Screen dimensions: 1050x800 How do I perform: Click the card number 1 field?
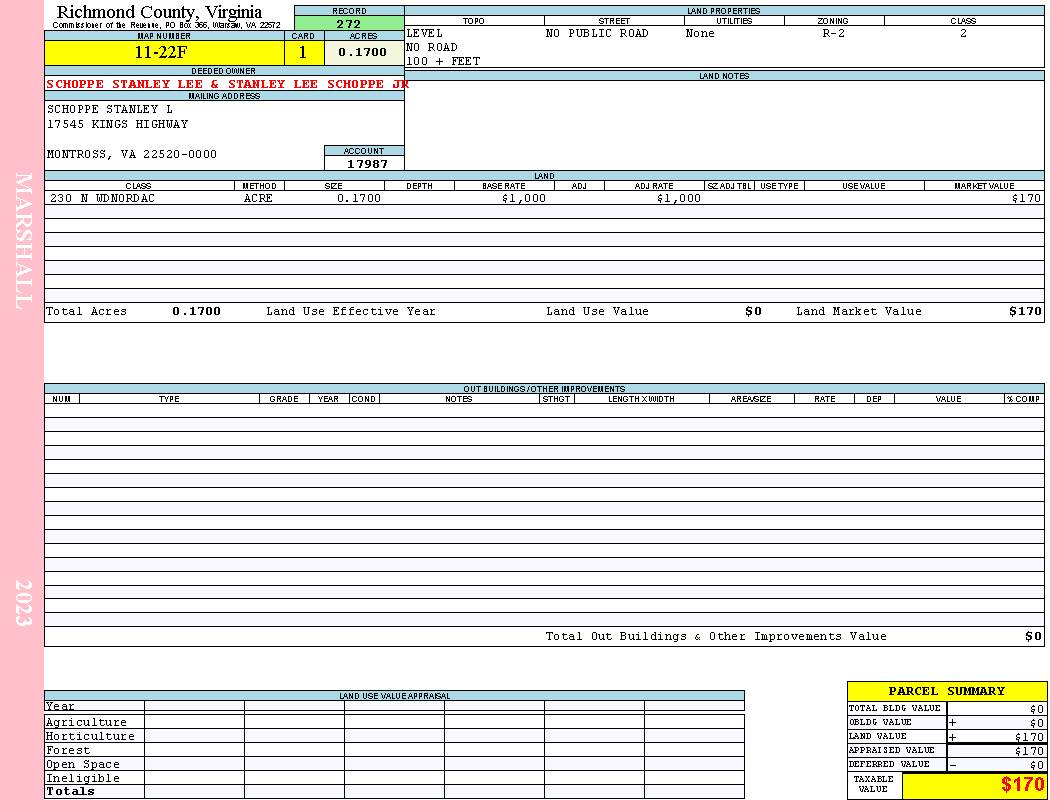tap(304, 52)
